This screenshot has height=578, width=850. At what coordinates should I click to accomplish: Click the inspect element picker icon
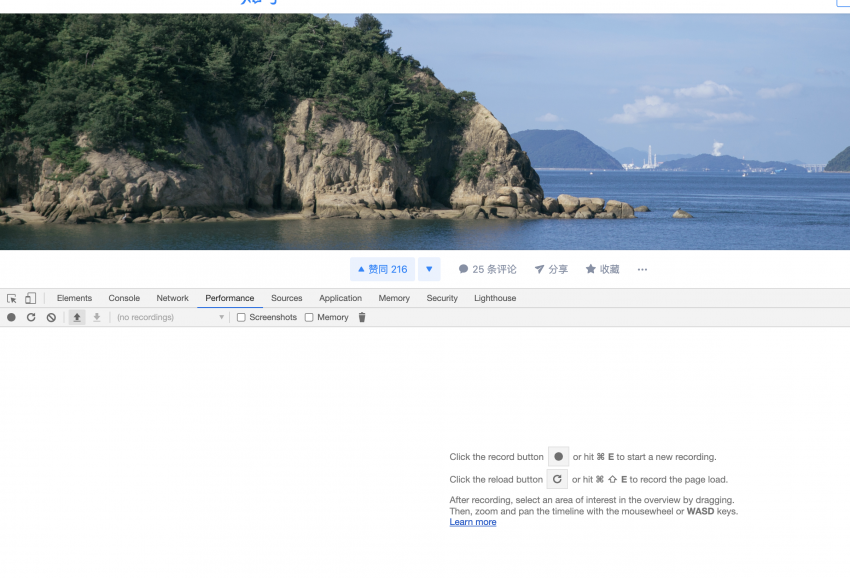point(12,298)
